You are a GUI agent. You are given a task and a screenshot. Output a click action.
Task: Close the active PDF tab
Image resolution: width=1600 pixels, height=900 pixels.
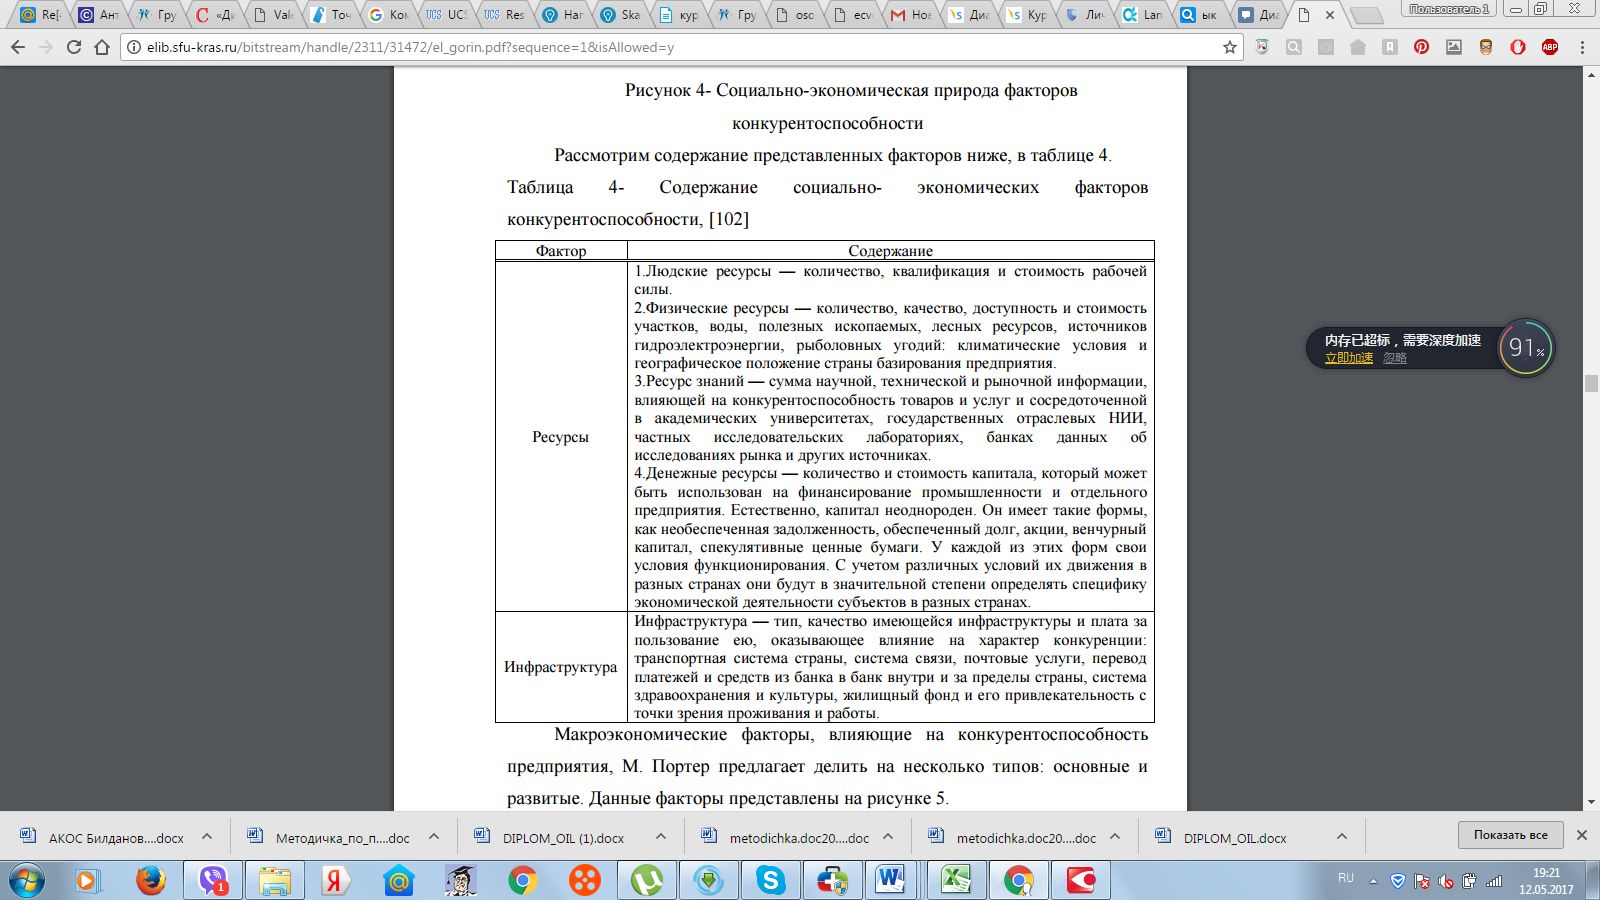1330,15
